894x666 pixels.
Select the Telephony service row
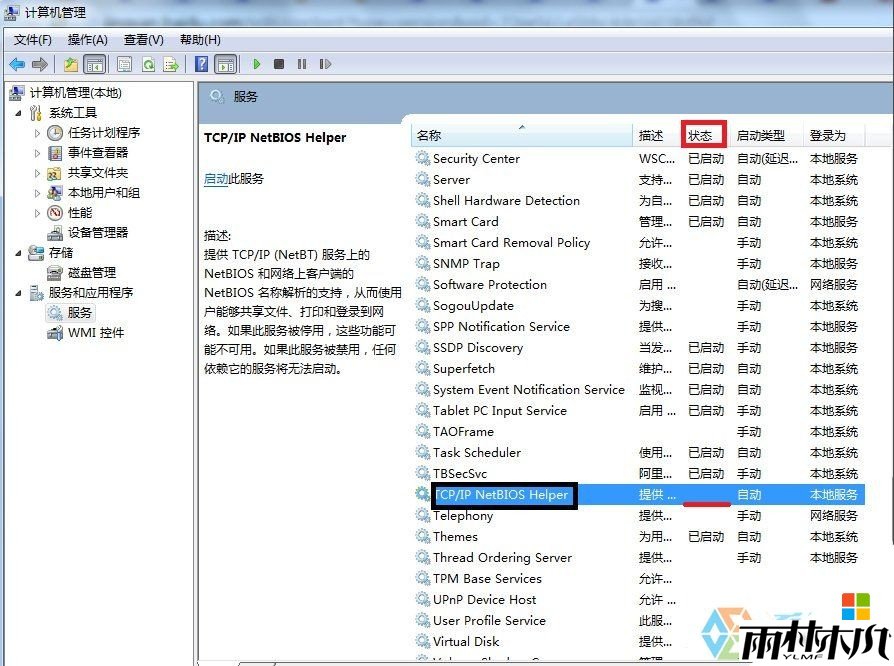[462, 516]
